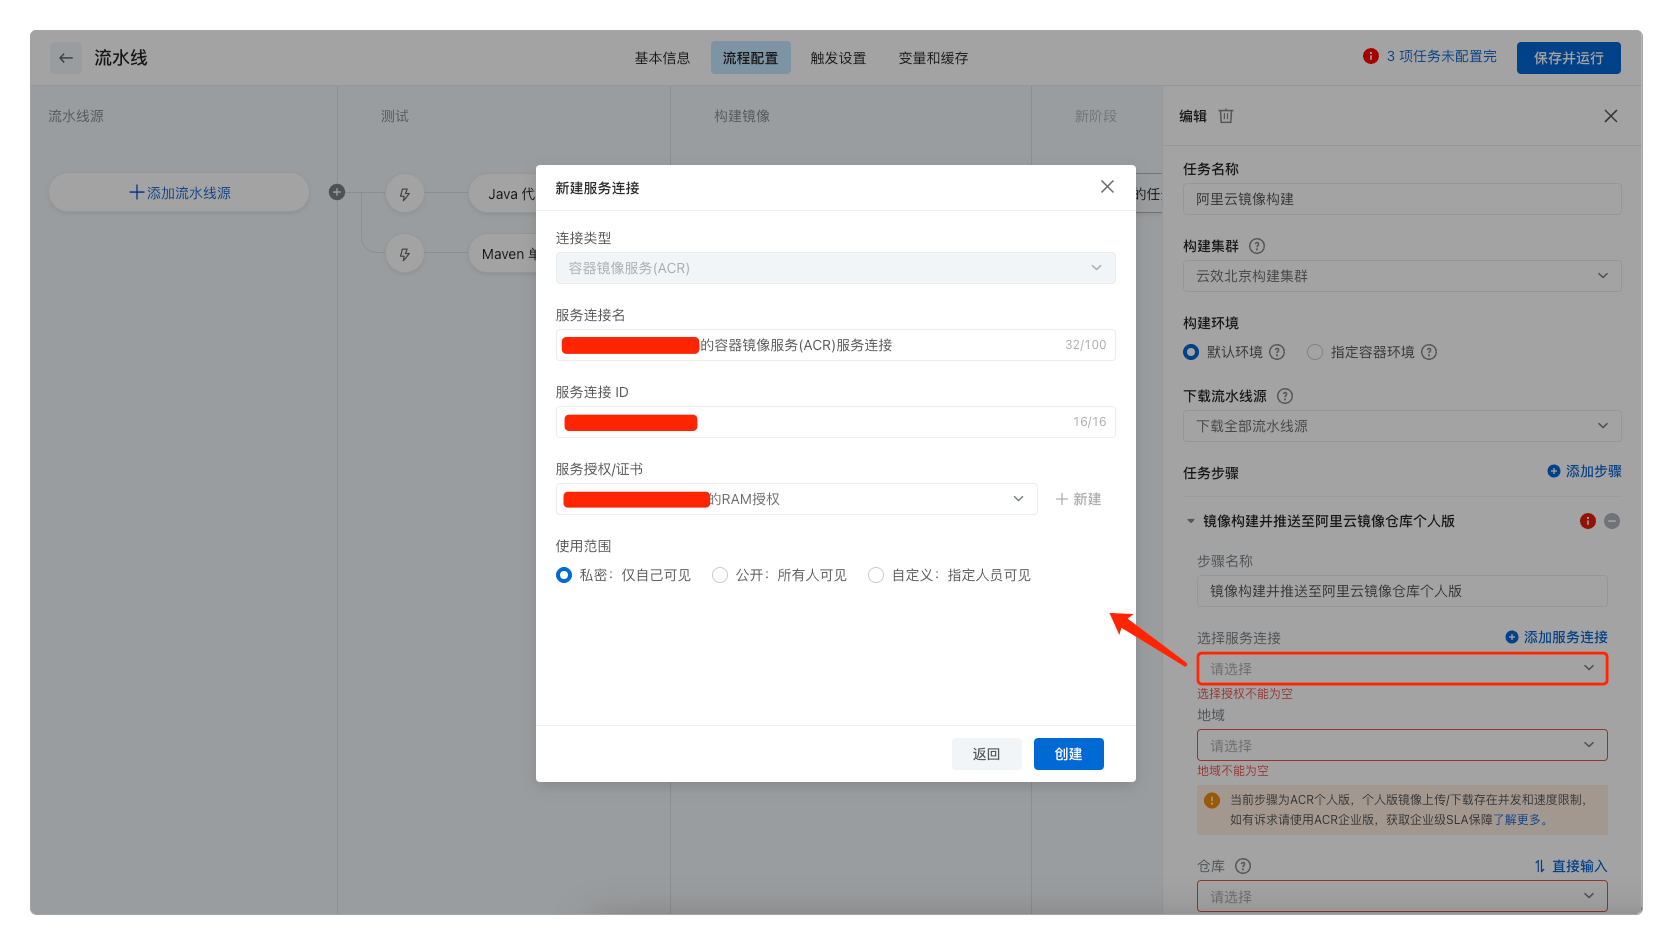Click the 创建 button in the dialog
The width and height of the screenshot is (1673, 945).
(x=1068, y=754)
